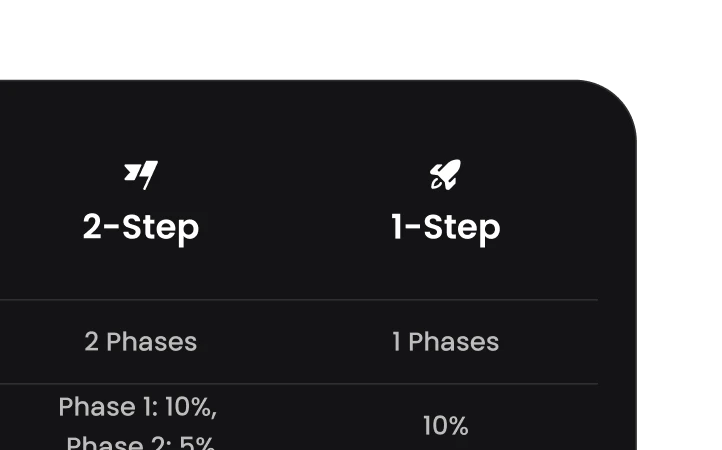Click divider line below the 1-Step heading

pyautogui.click(x=445, y=300)
